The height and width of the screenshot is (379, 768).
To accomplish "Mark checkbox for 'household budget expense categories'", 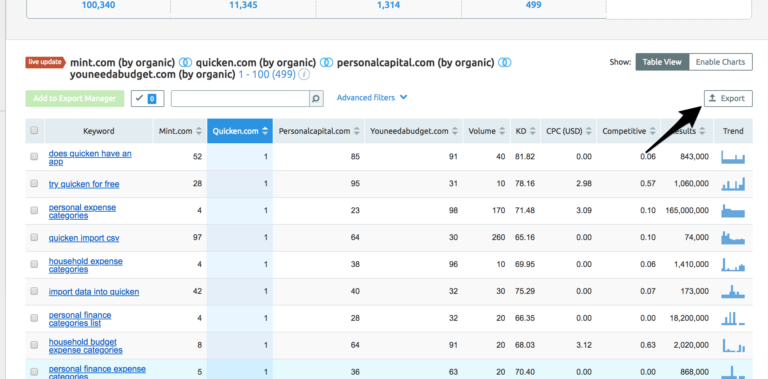I will 34,345.
